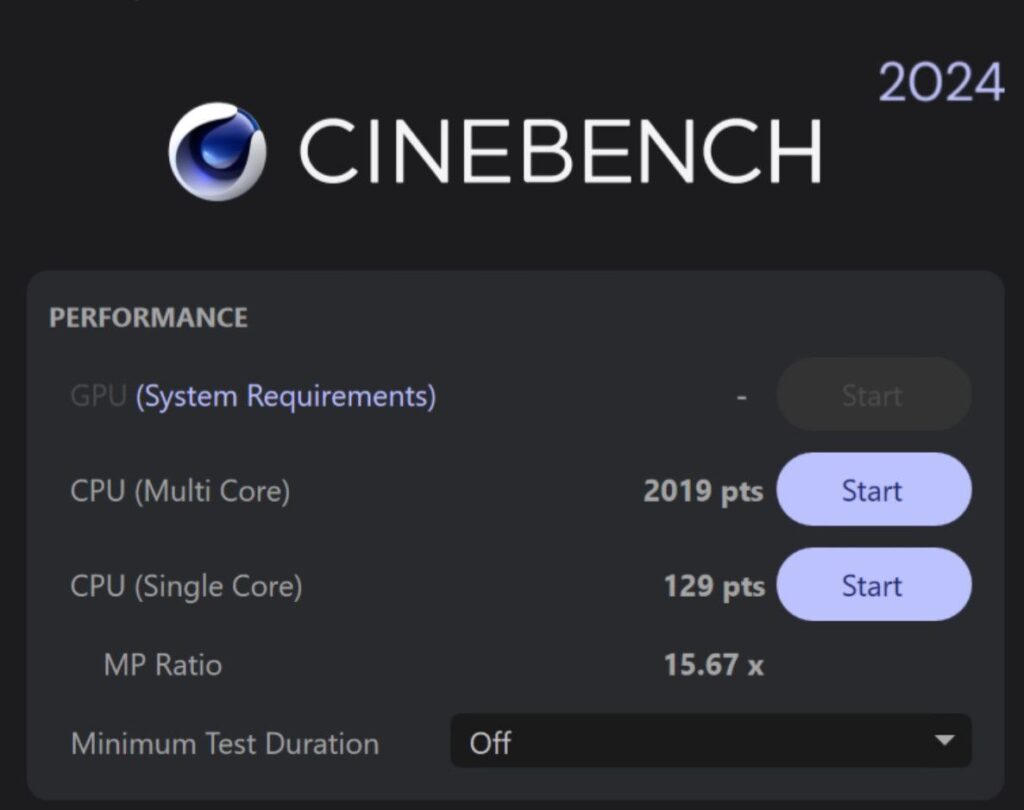Click the 2019 pts multi core score
1024x810 pixels.
tap(703, 491)
